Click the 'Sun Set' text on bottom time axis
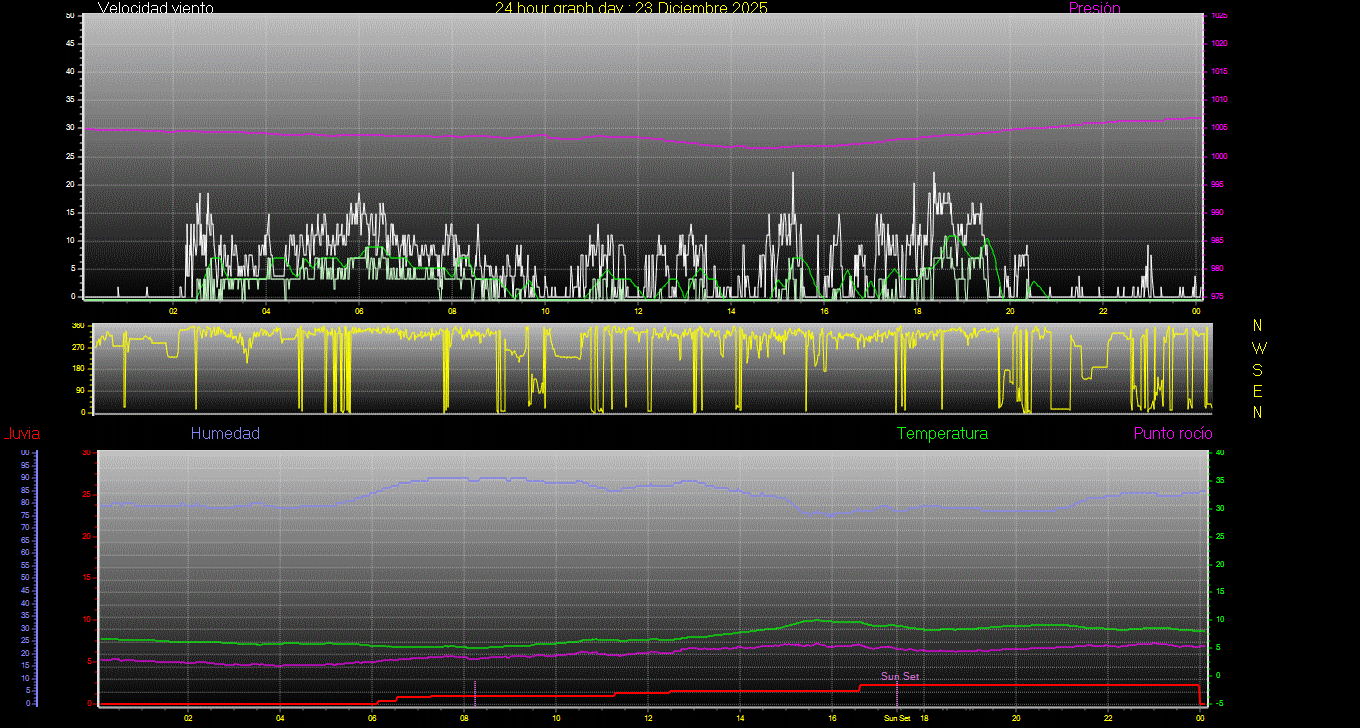1360x728 pixels. (x=896, y=719)
